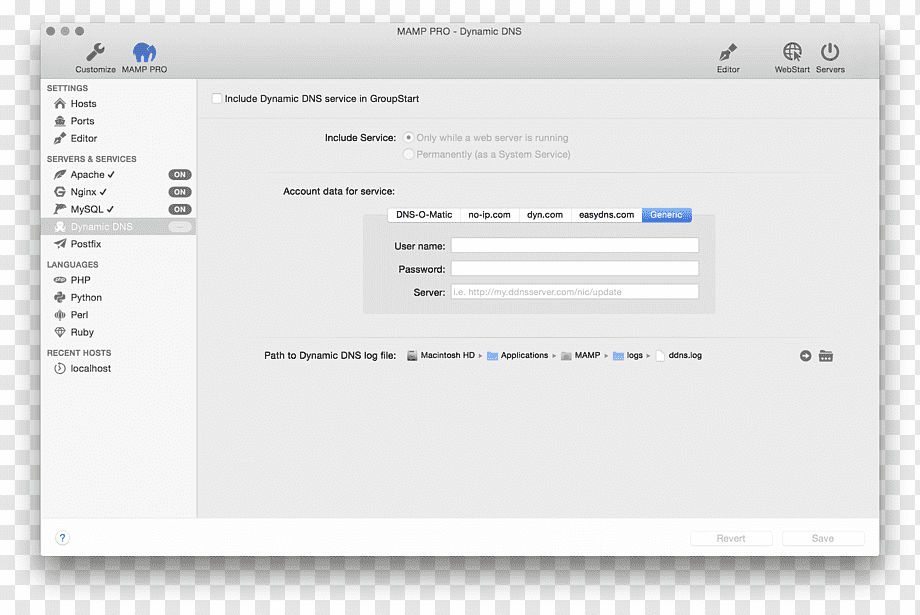Screen dimensions: 920x615
Task: Open the Customize toolbar wrench icon
Action: pyautogui.click(x=95, y=52)
